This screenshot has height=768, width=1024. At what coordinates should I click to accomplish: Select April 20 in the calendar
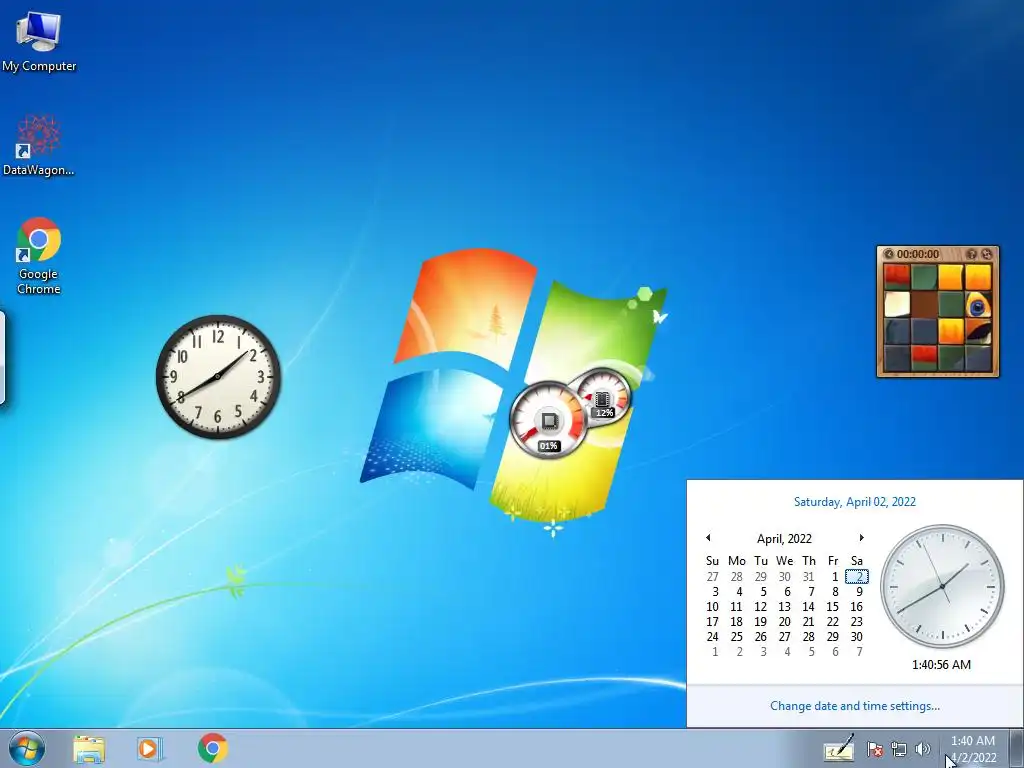(784, 622)
